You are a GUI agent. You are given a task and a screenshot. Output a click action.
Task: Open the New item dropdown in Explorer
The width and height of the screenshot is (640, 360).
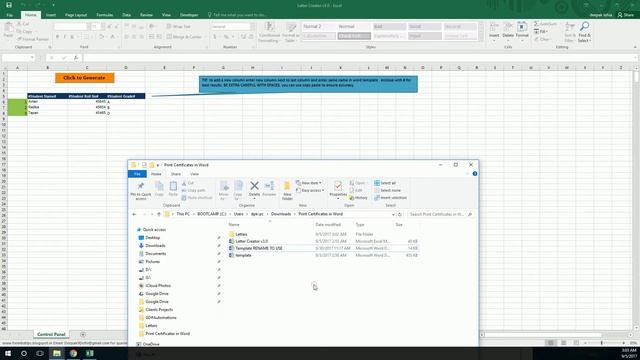point(309,183)
